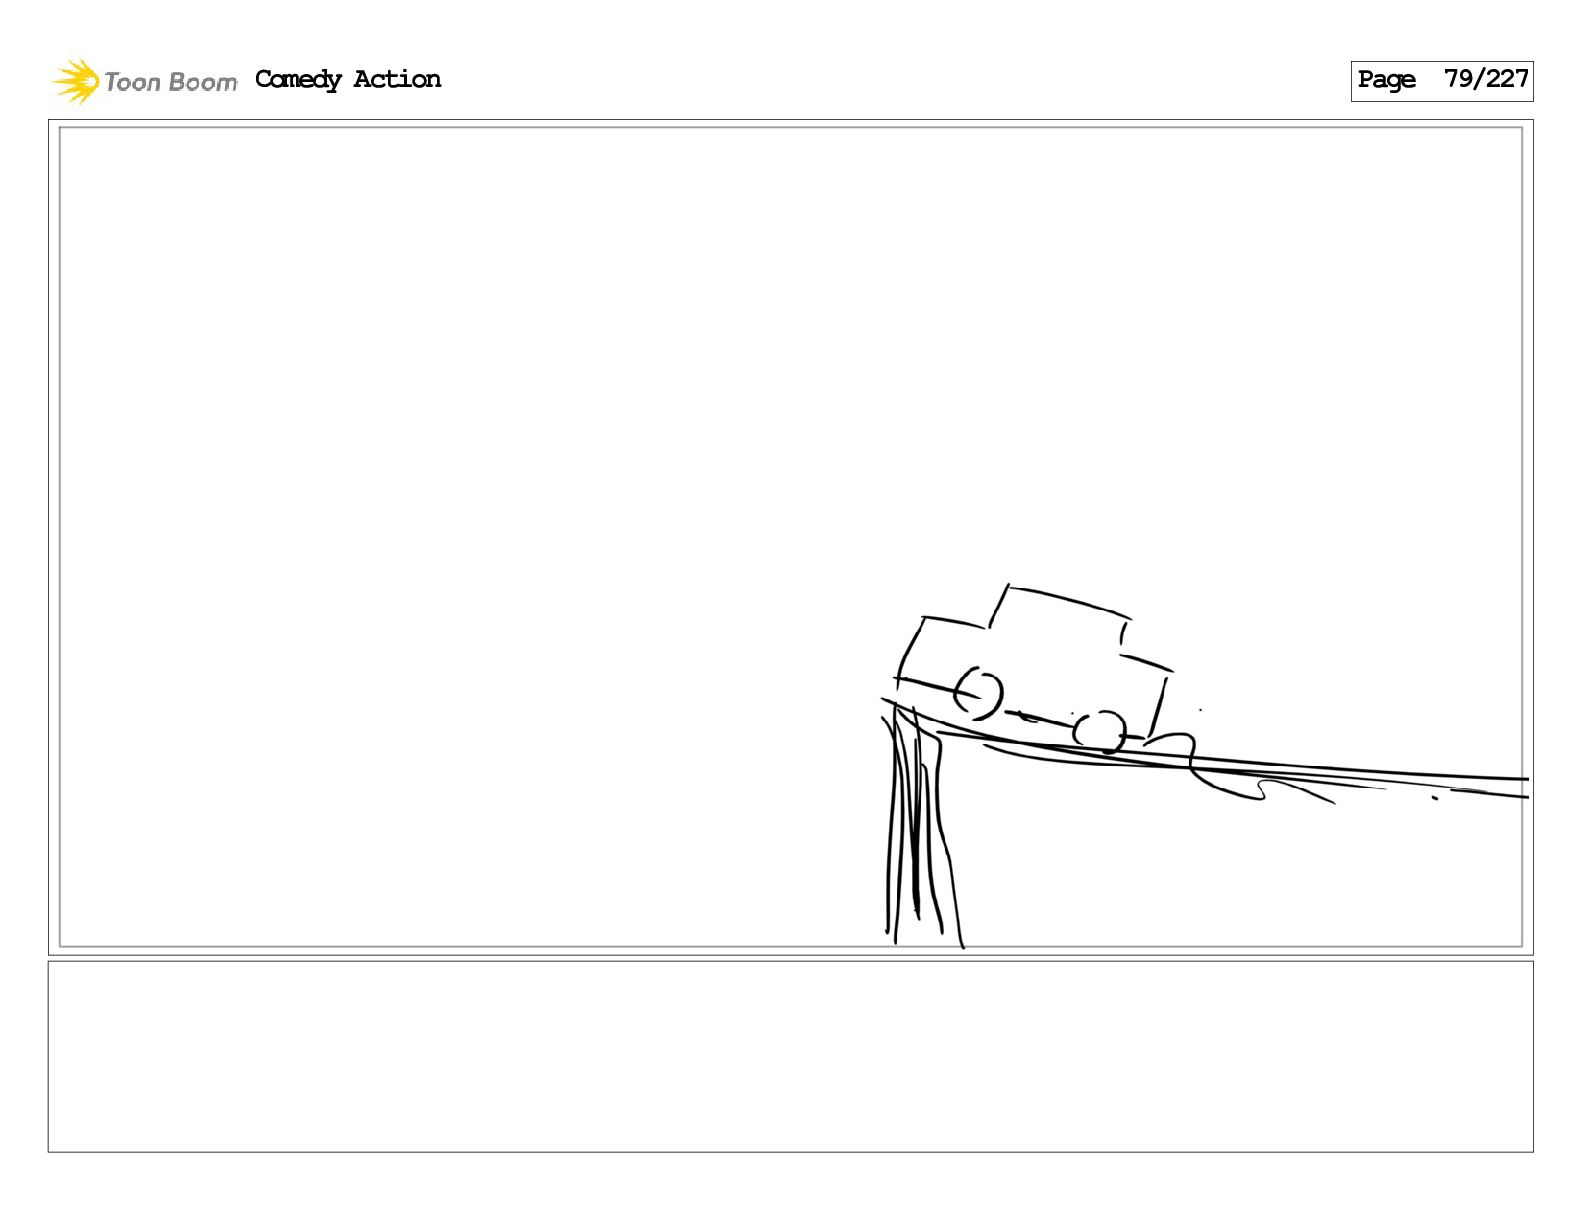Click the 'Page 79/227' page indicator

pos(1441,81)
